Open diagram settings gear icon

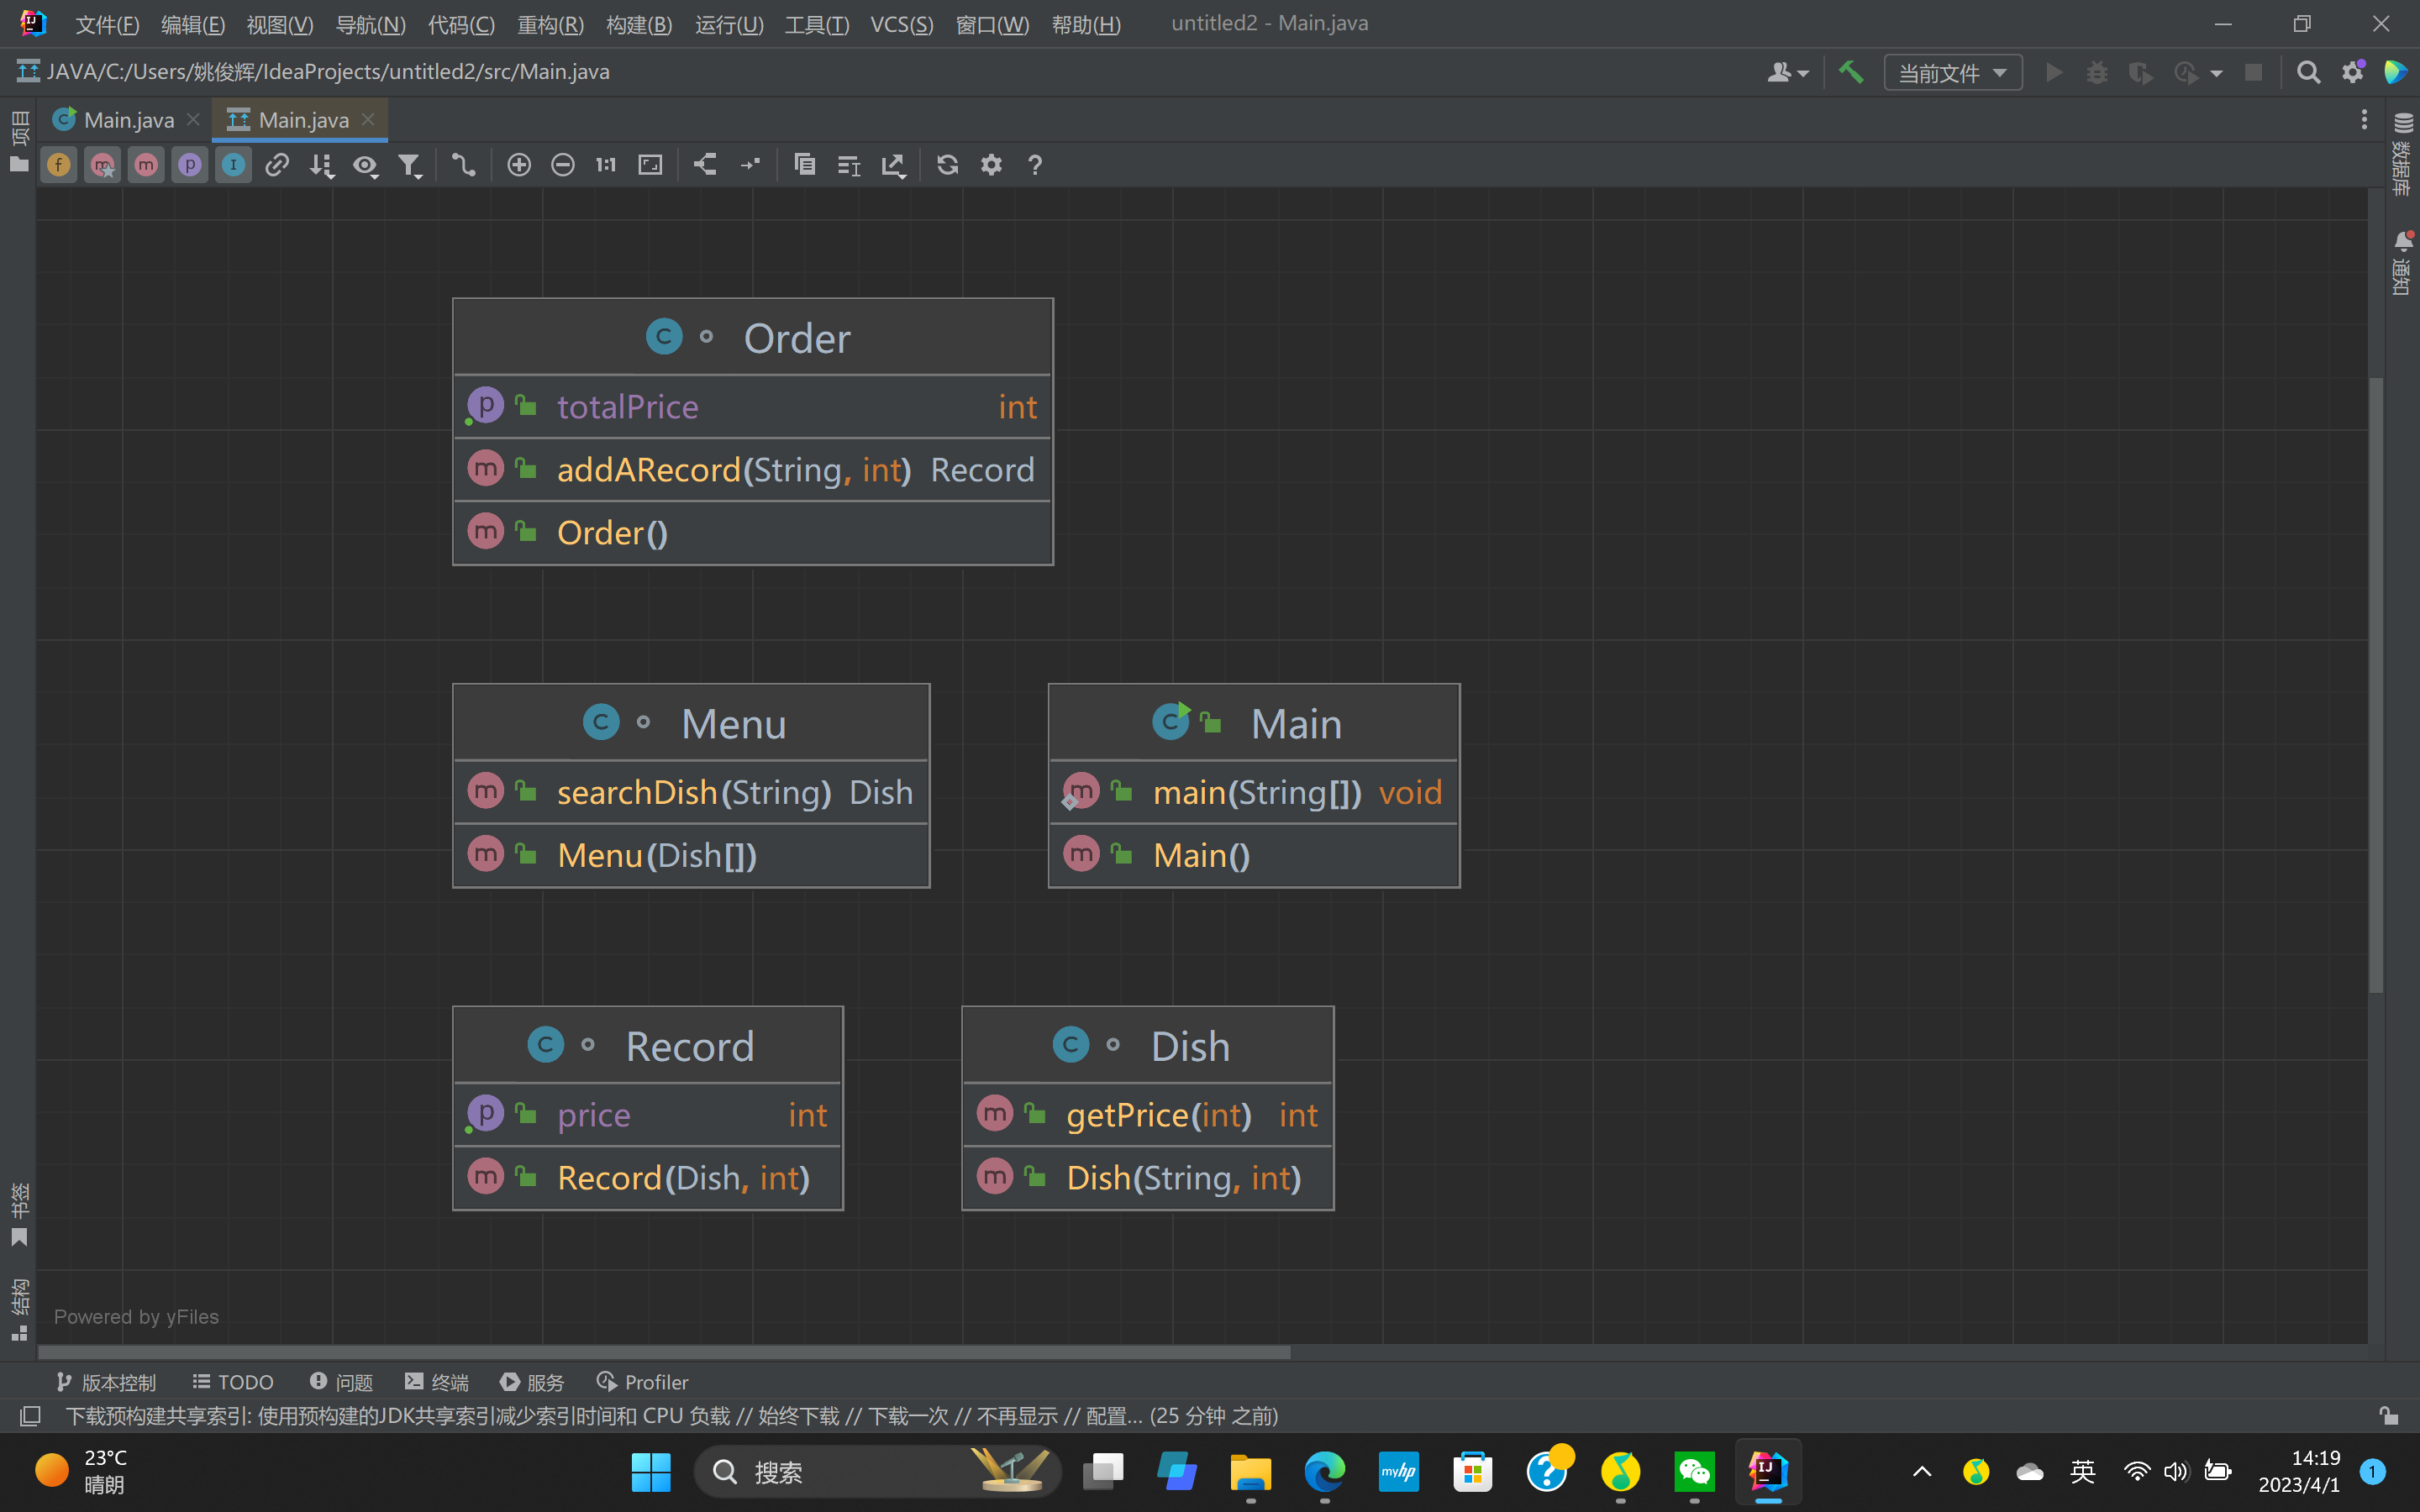pos(991,165)
